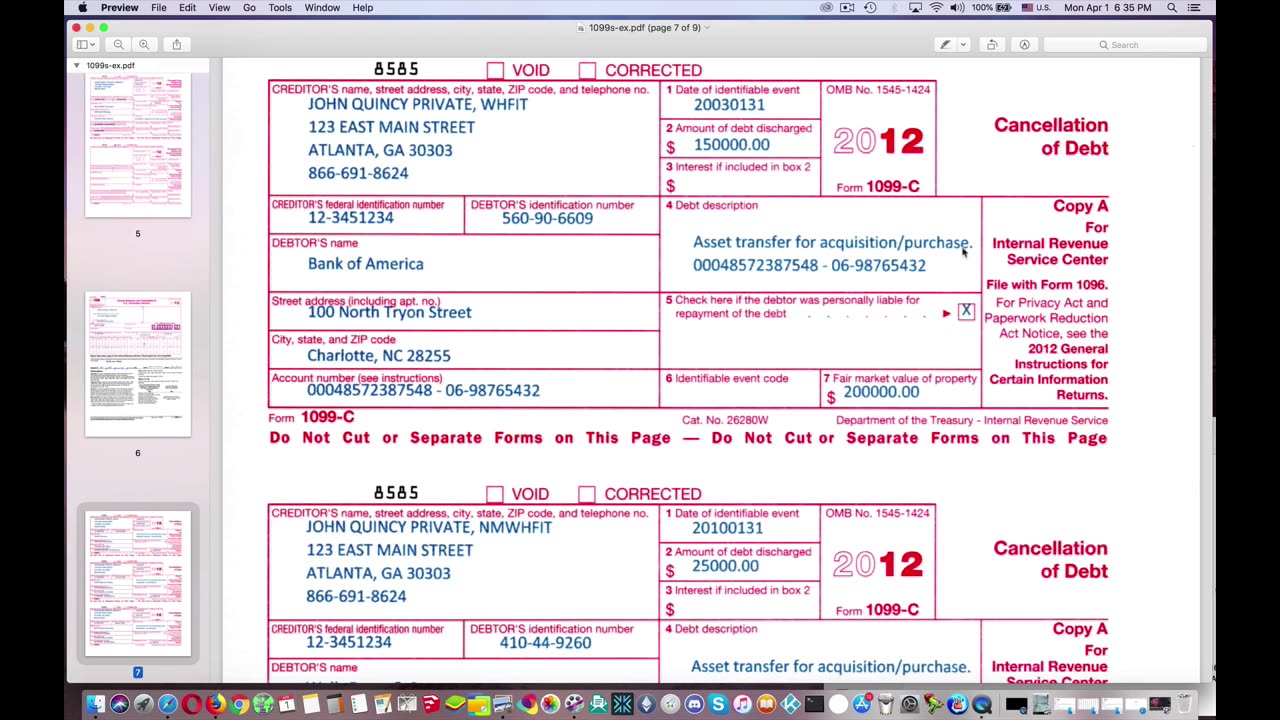Launch Firefox from the Dock
Image resolution: width=1280 pixels, height=720 pixels.
tap(215, 705)
